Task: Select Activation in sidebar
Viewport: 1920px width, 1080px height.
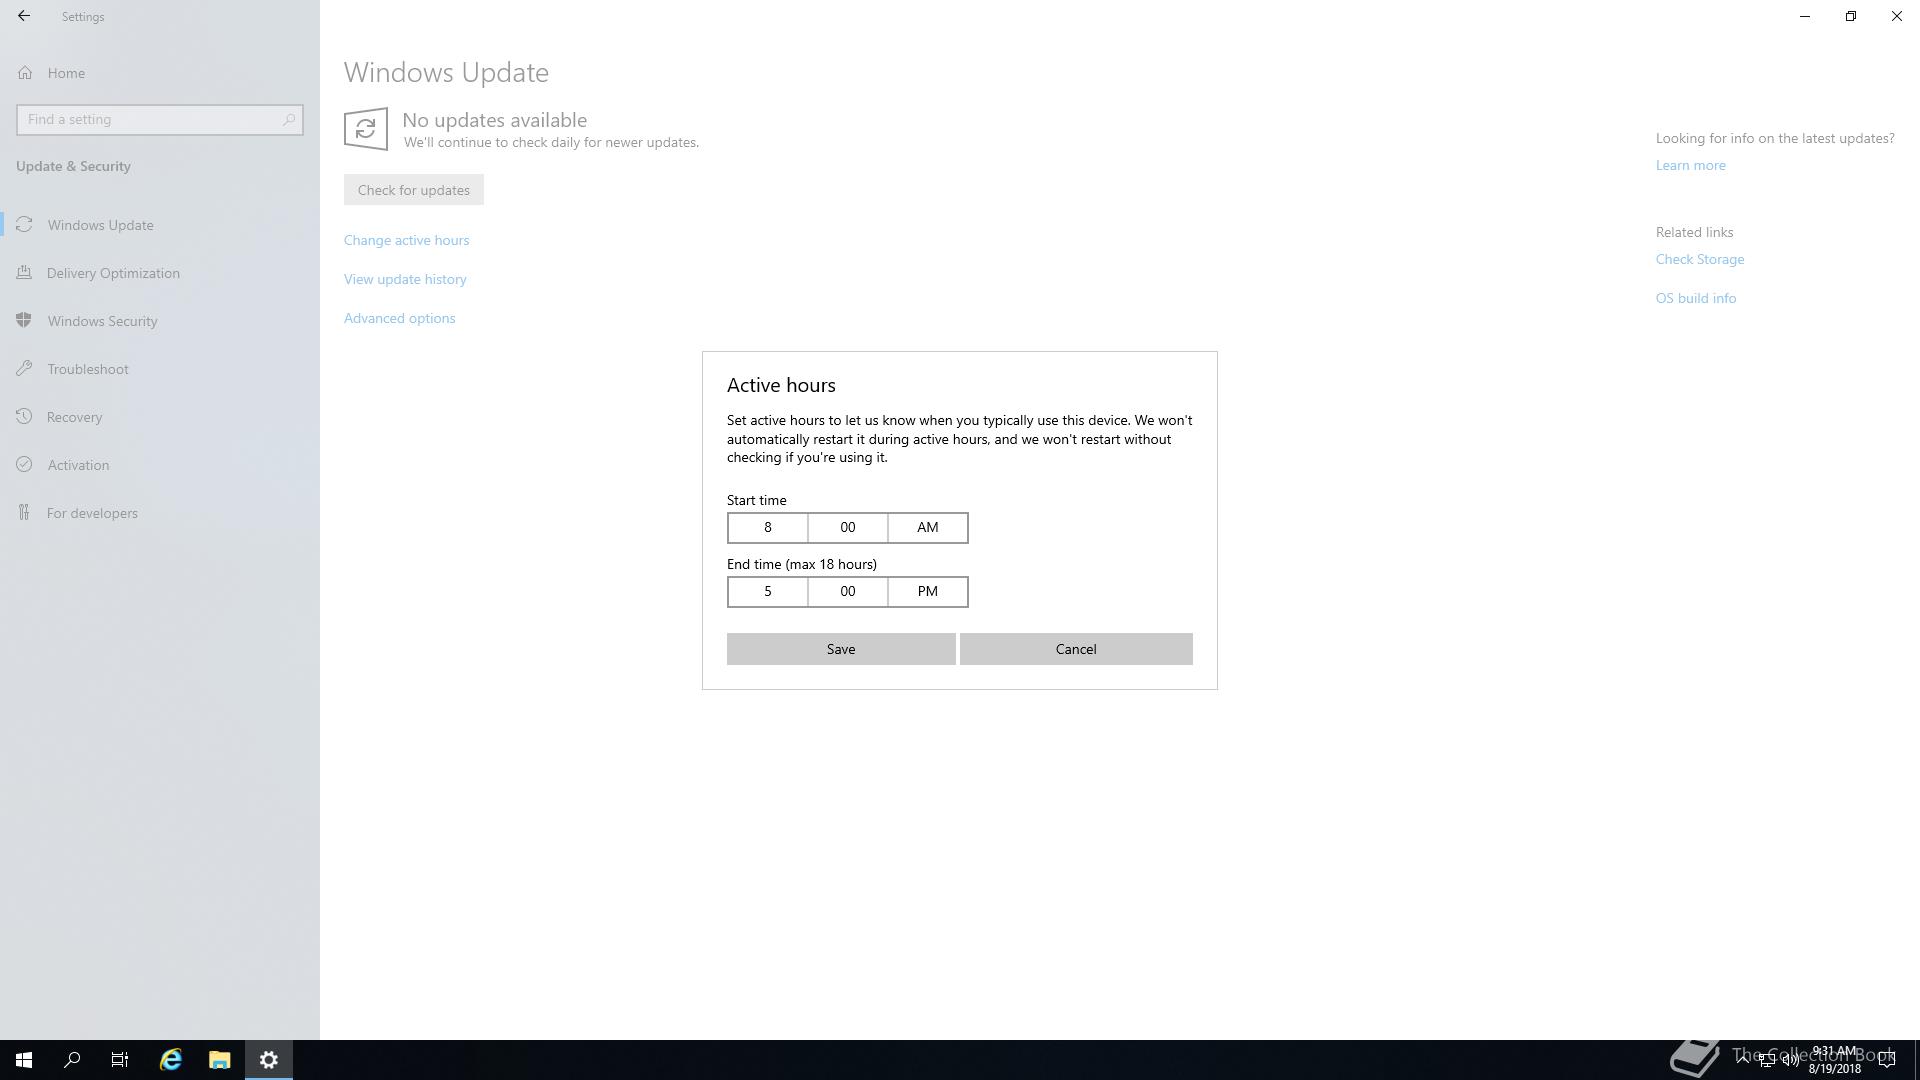Action: [160, 465]
